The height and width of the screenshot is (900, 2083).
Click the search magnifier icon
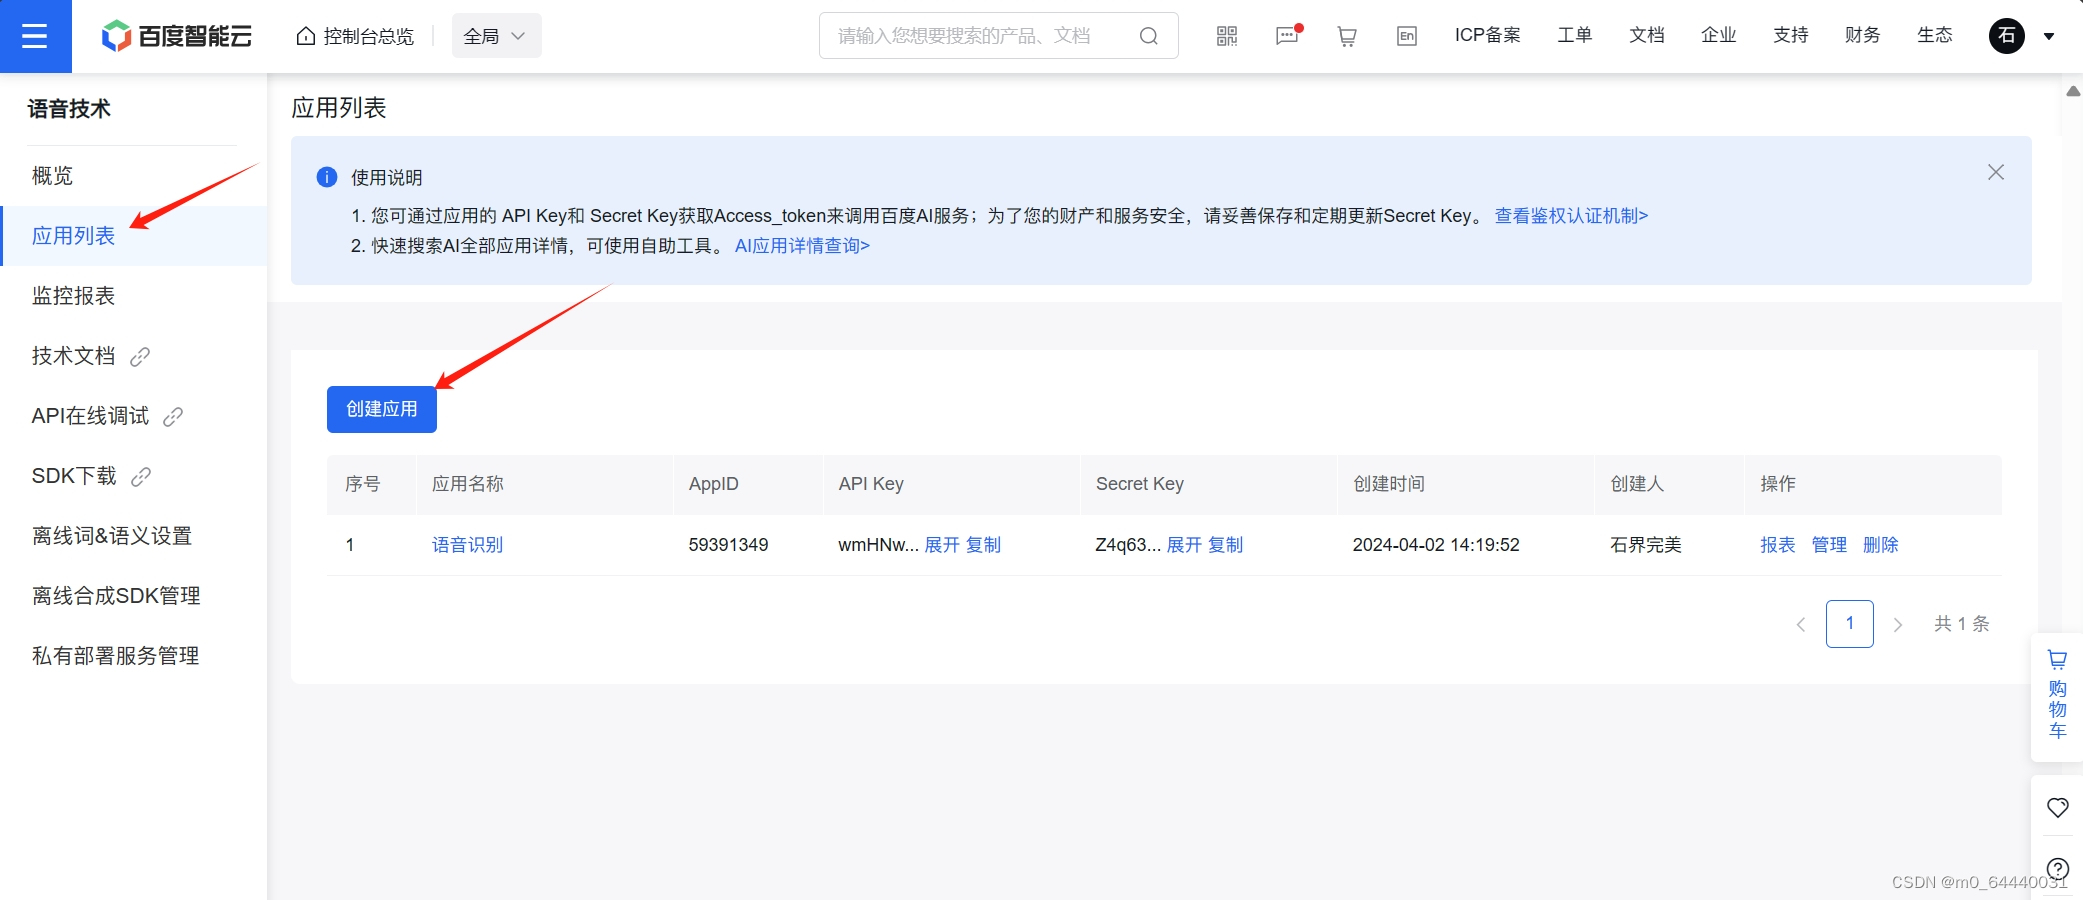pyautogui.click(x=1149, y=36)
